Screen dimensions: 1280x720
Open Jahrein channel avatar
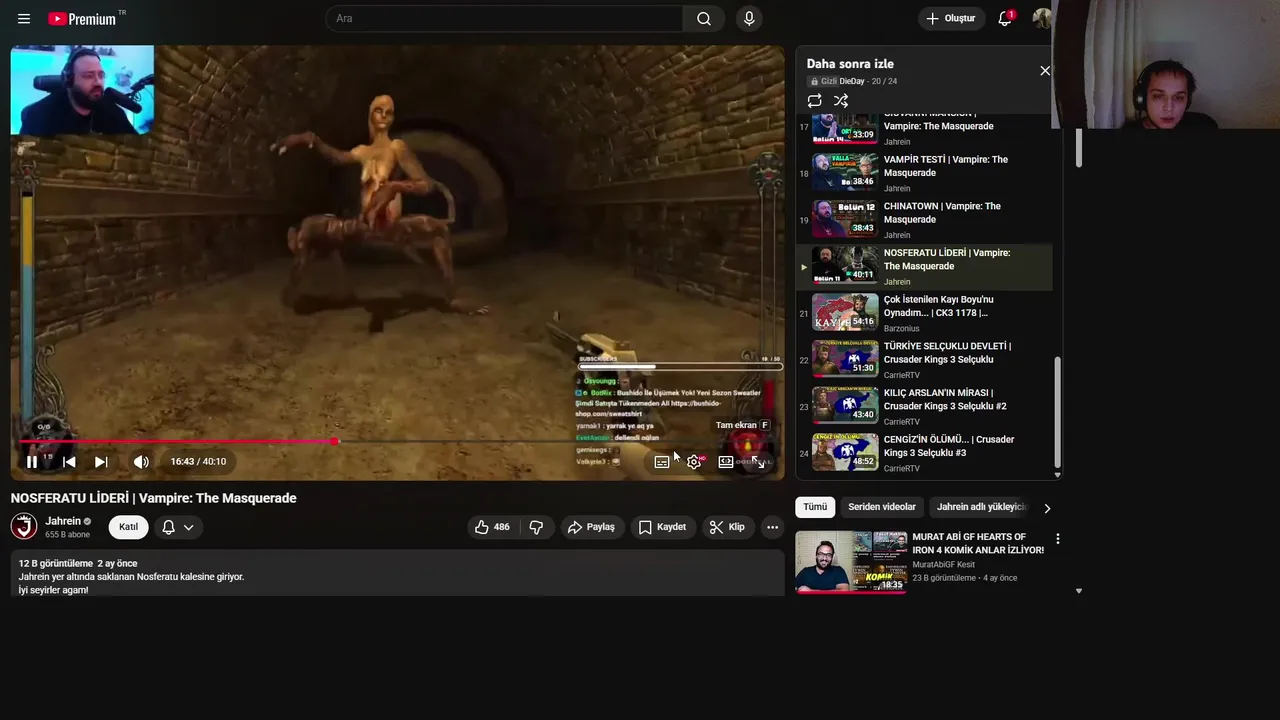point(24,526)
